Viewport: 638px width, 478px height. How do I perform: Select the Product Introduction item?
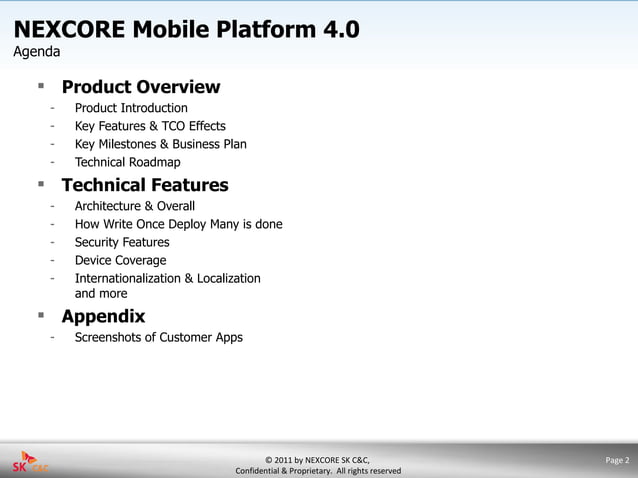click(131, 108)
